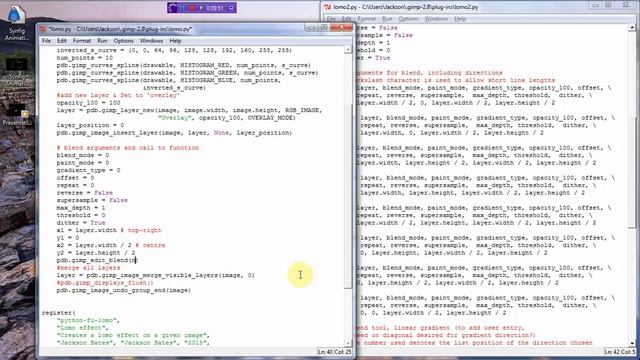
Task: Open File menu in lomo2.py window
Action: 331,19
